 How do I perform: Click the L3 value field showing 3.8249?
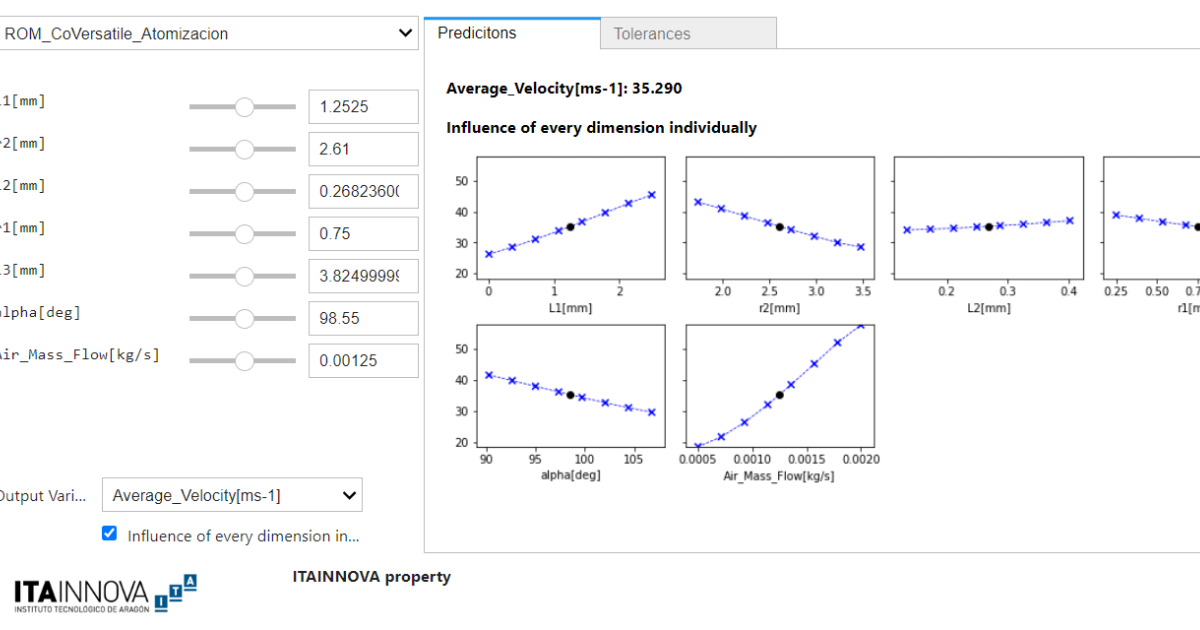click(363, 275)
